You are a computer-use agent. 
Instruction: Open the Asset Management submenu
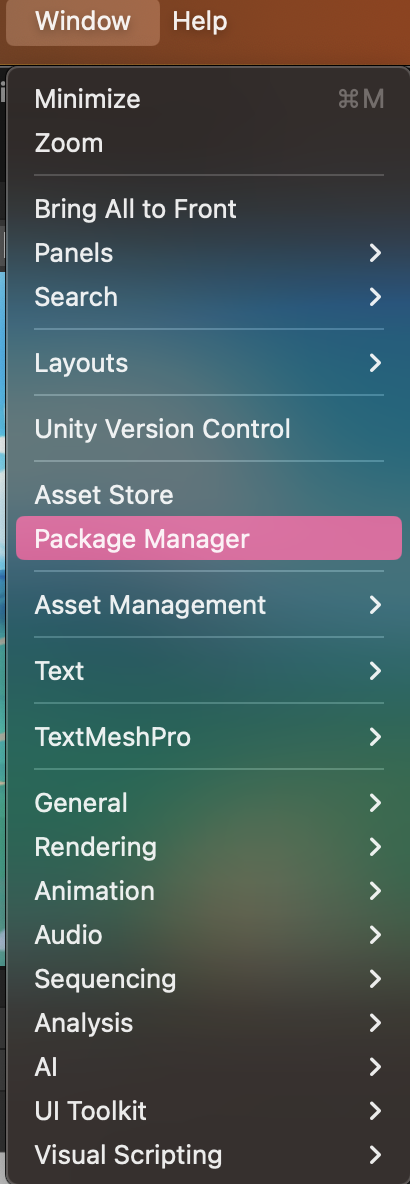click(208, 605)
